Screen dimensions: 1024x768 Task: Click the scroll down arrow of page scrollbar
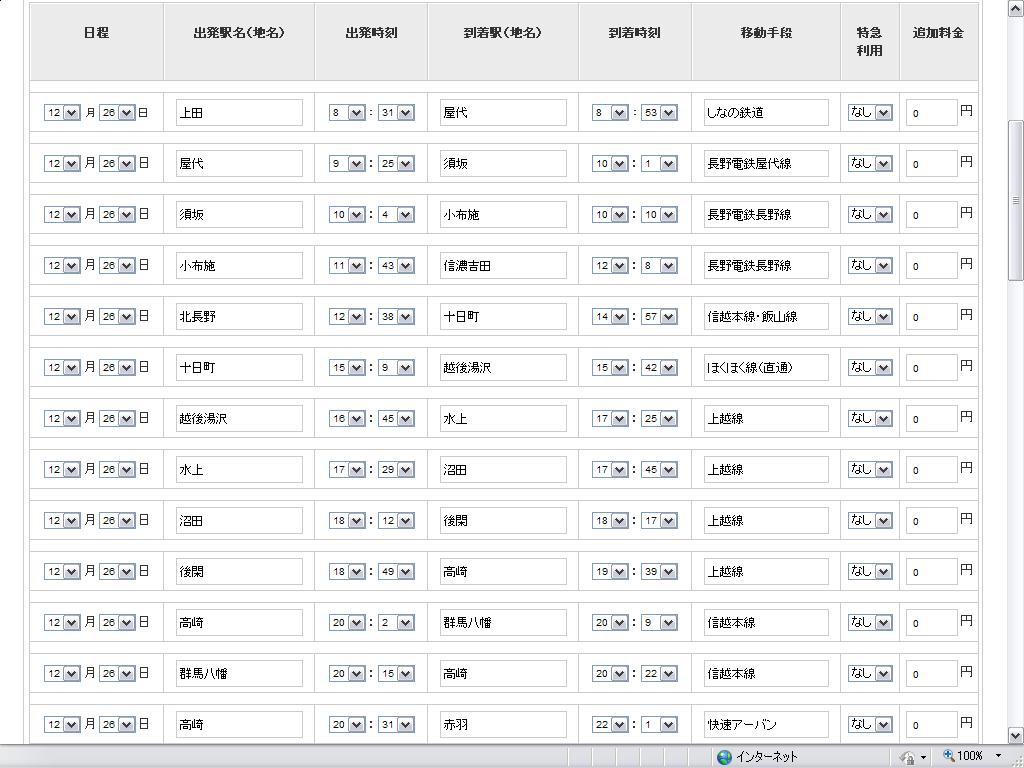[1016, 734]
